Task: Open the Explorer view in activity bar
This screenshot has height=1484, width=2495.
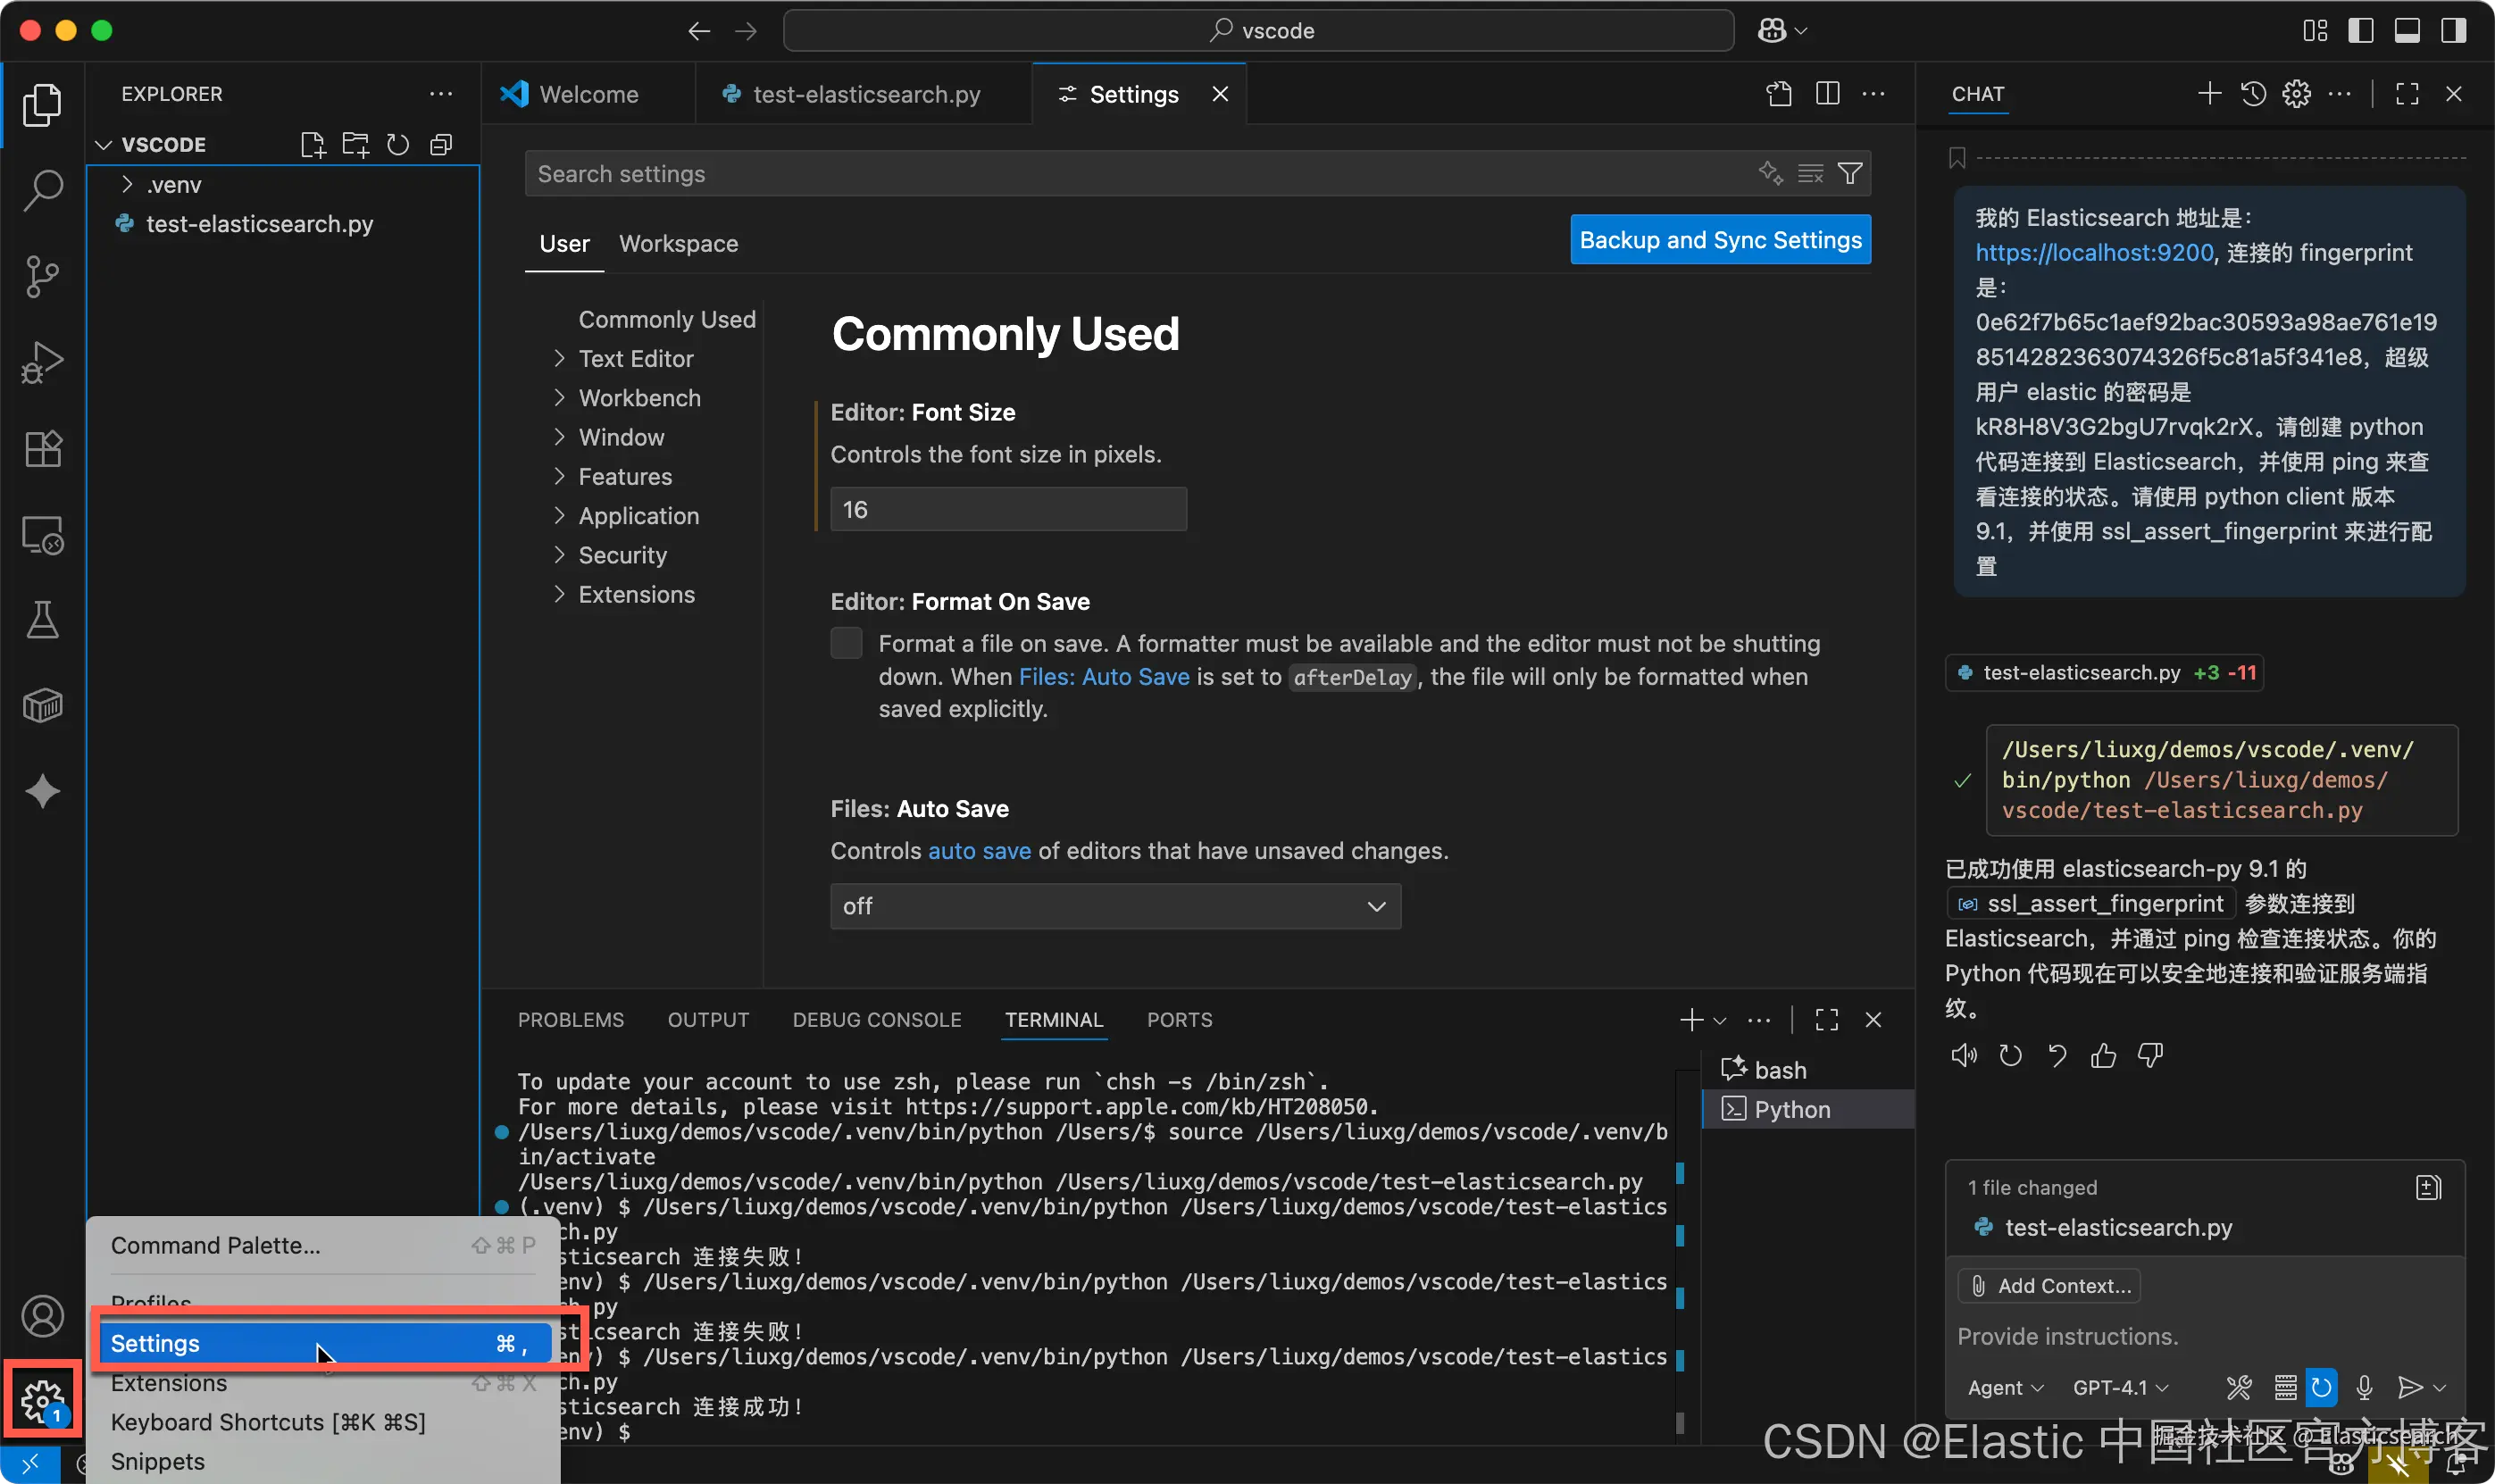Action: [42, 104]
